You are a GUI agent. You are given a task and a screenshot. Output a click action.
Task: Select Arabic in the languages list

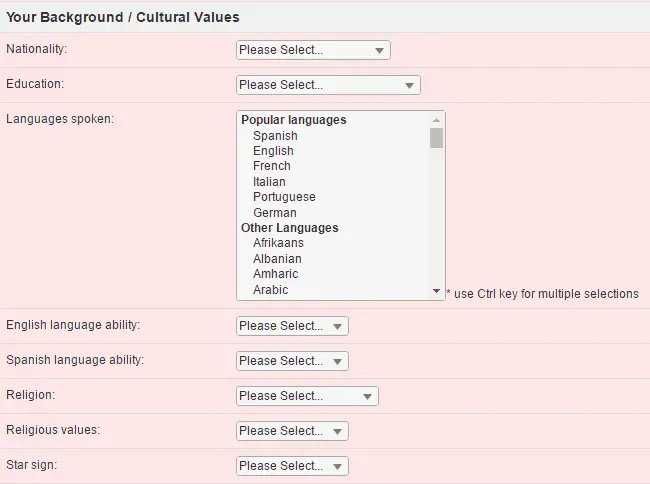(270, 290)
